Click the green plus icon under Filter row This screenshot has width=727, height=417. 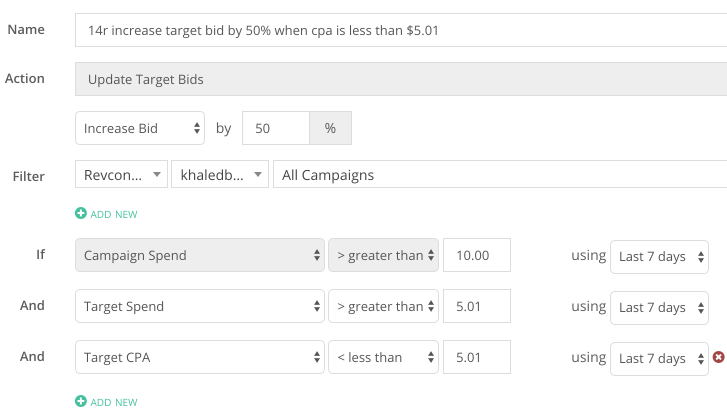(x=81, y=213)
